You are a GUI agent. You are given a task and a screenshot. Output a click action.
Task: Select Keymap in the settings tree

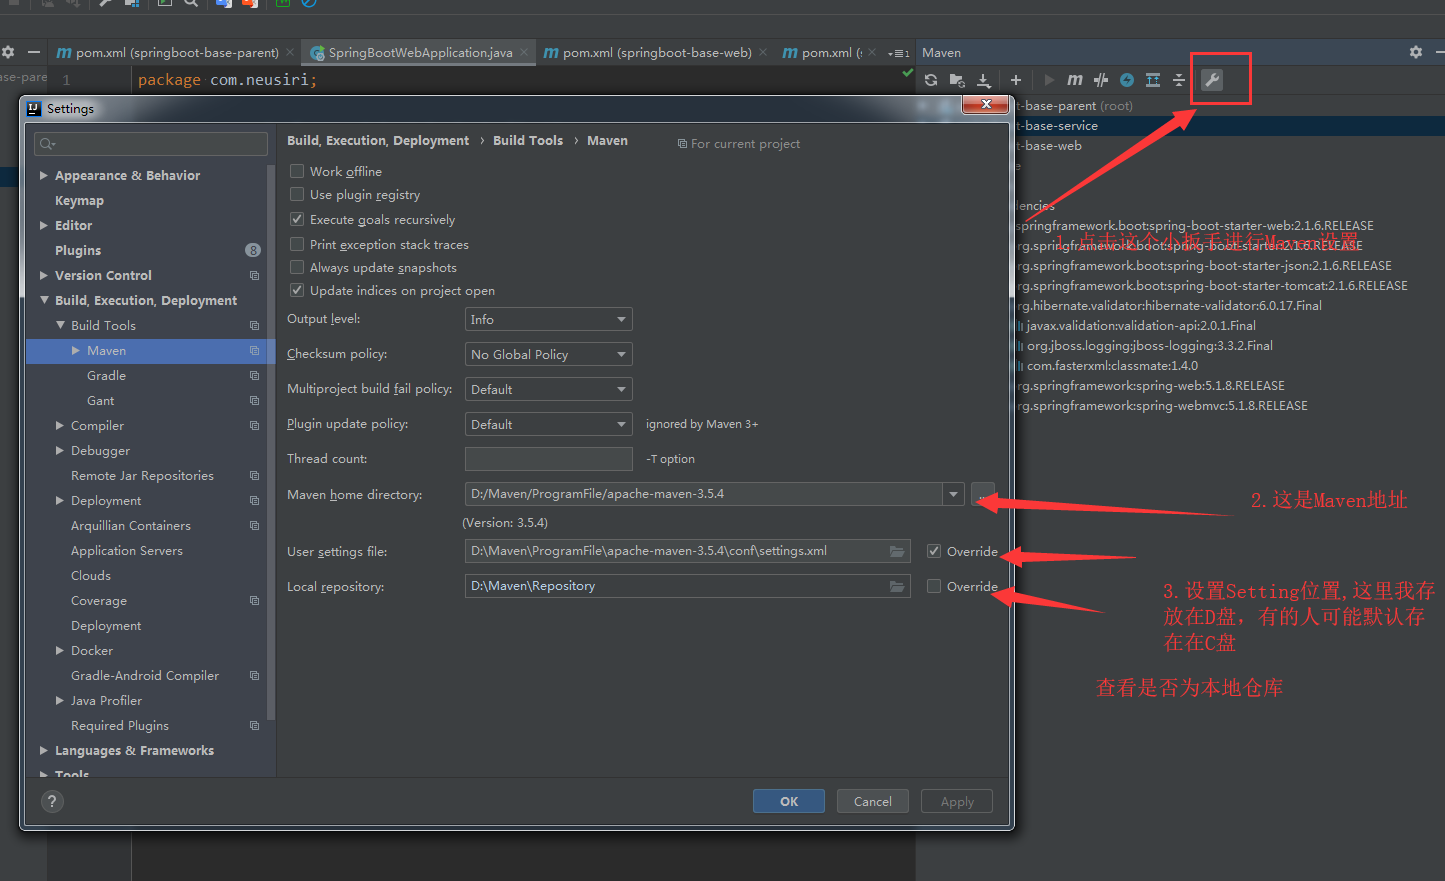click(x=79, y=200)
